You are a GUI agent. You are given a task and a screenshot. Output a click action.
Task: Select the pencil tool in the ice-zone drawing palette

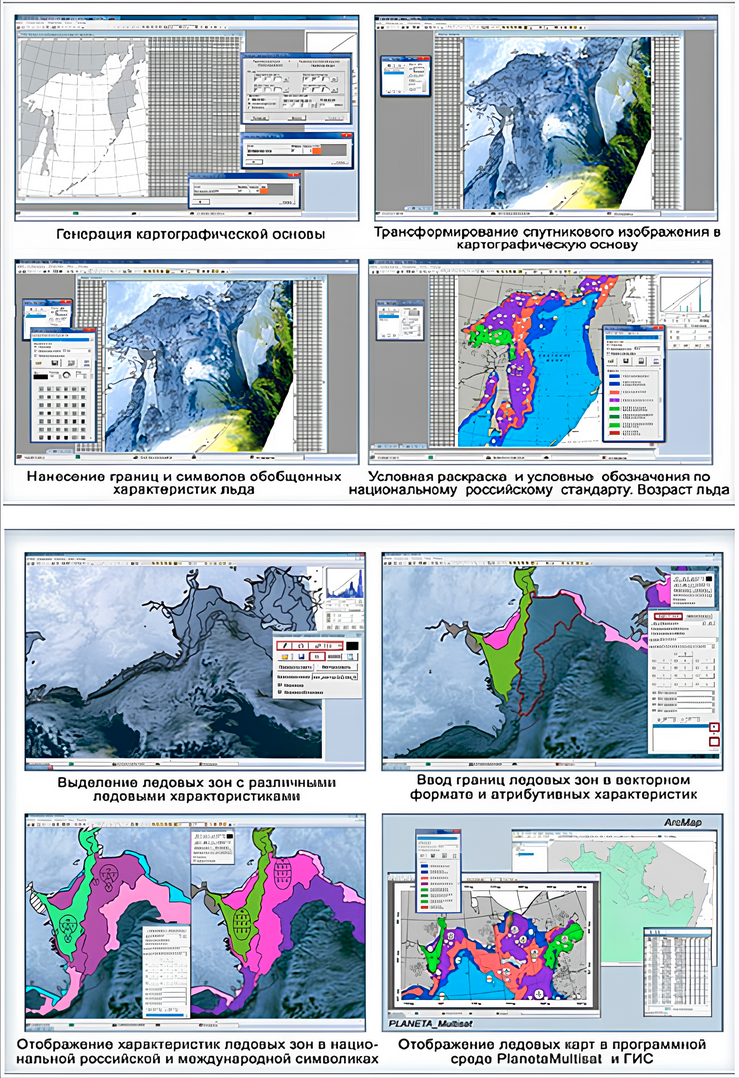pos(284,647)
